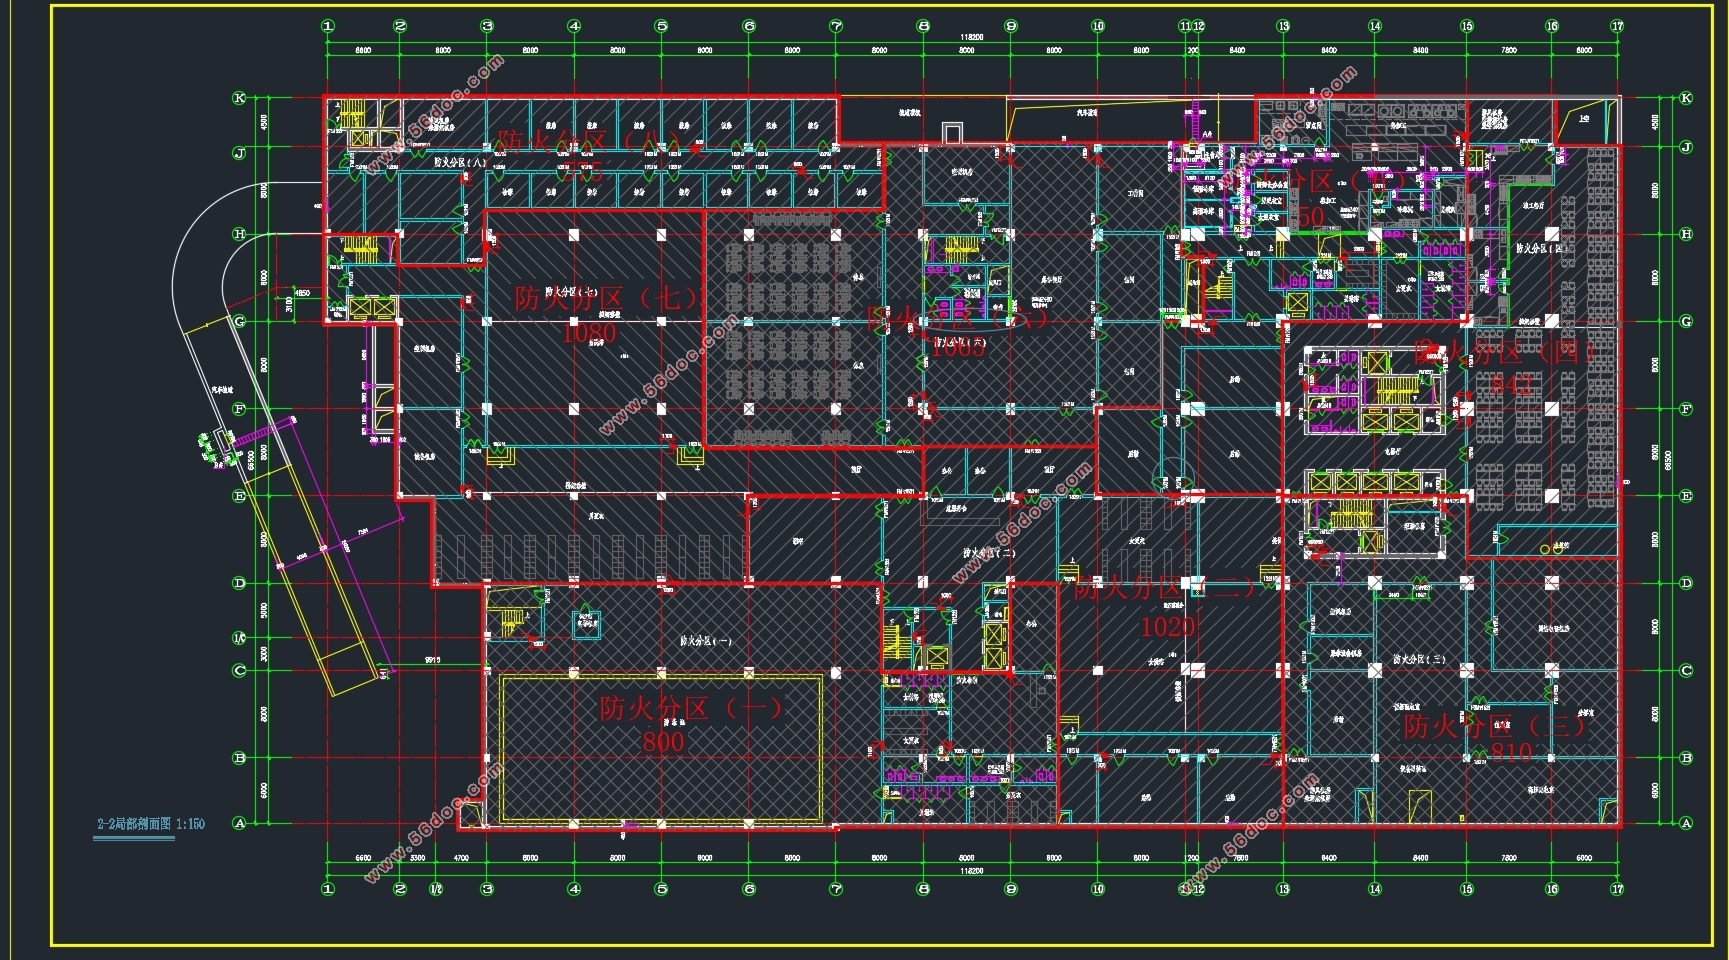The width and height of the screenshot is (1729, 960).
Task: Click grid bubble A on the left side
Action: 239,823
